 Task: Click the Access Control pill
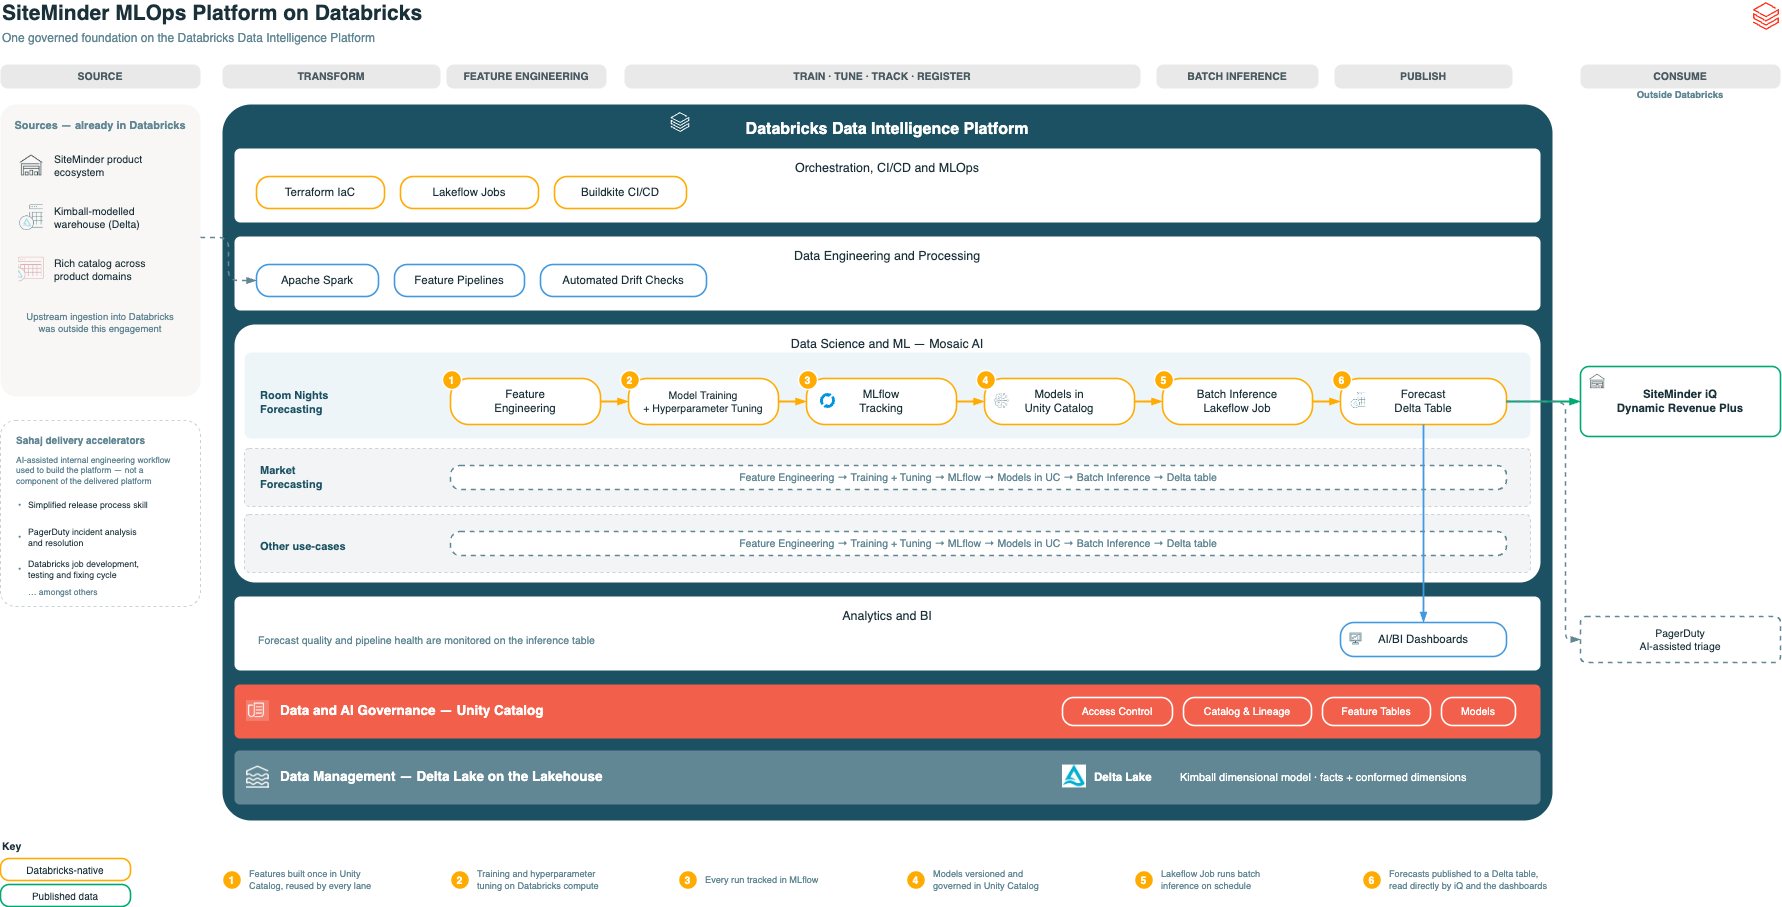pos(1117,711)
